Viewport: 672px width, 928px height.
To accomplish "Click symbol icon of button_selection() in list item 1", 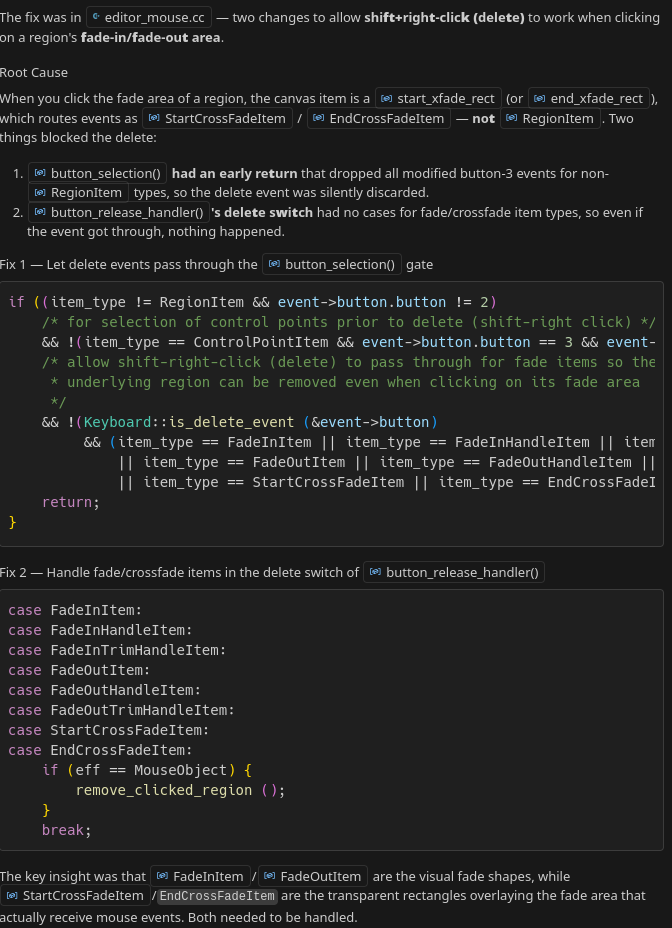I will point(40,173).
